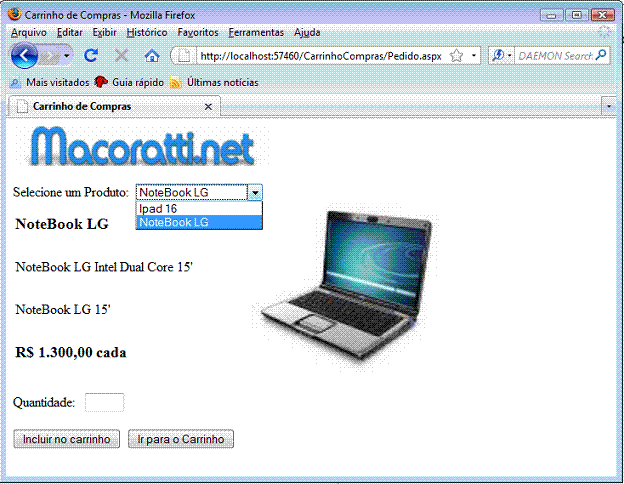Open the Favoritos menu
Screen dimensions: 624x484
[x=198, y=33]
